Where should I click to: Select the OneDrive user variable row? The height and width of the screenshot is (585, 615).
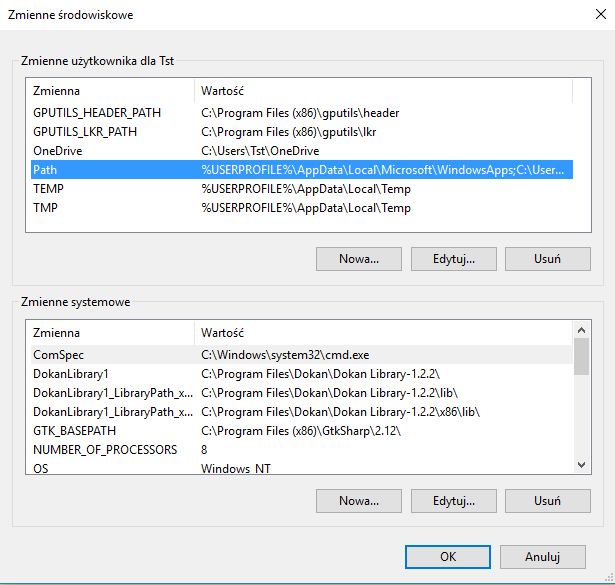302,151
